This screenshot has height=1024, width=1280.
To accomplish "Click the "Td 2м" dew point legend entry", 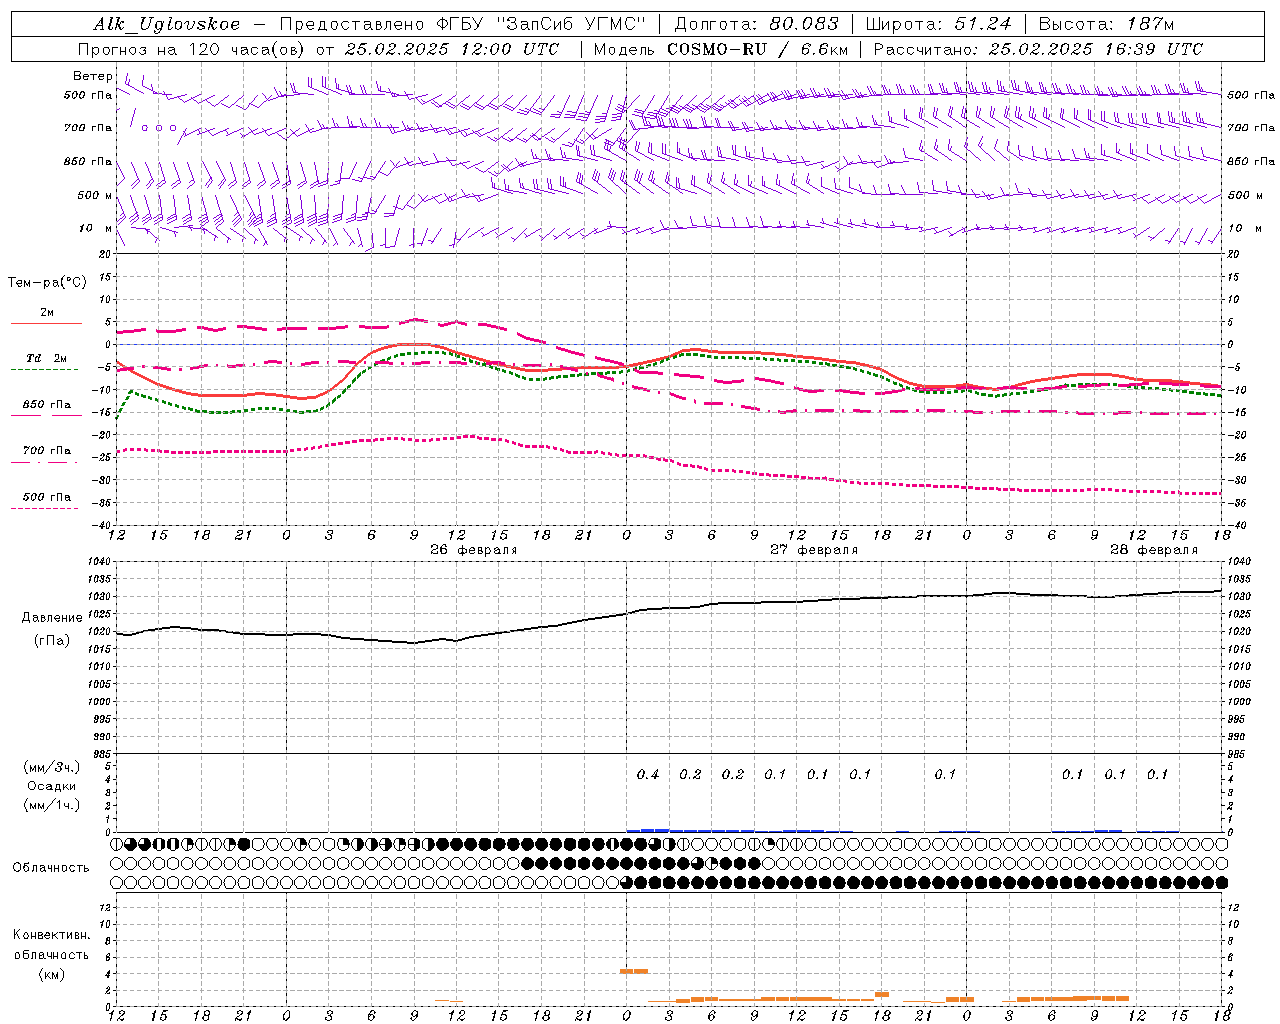I will coord(47,358).
